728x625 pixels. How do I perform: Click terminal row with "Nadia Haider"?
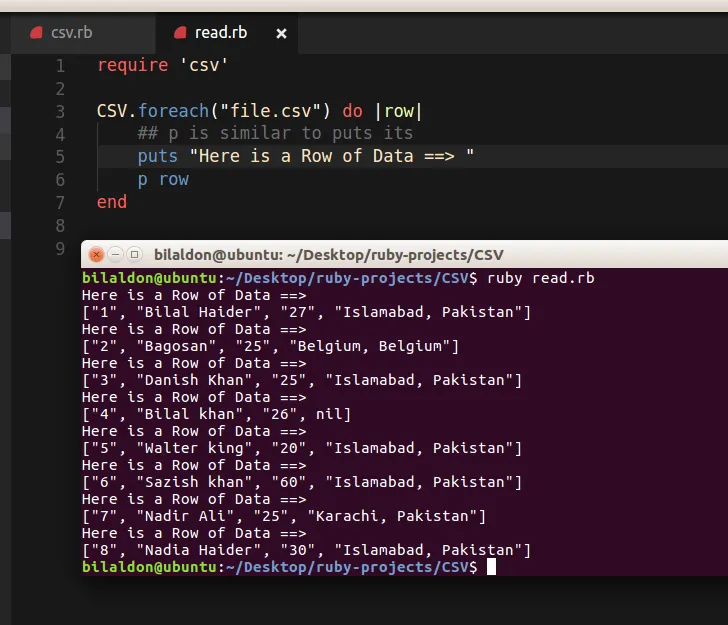pos(306,550)
